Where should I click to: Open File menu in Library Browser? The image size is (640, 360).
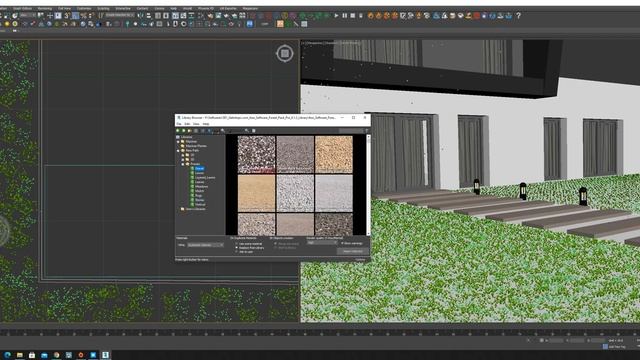pyautogui.click(x=179, y=124)
